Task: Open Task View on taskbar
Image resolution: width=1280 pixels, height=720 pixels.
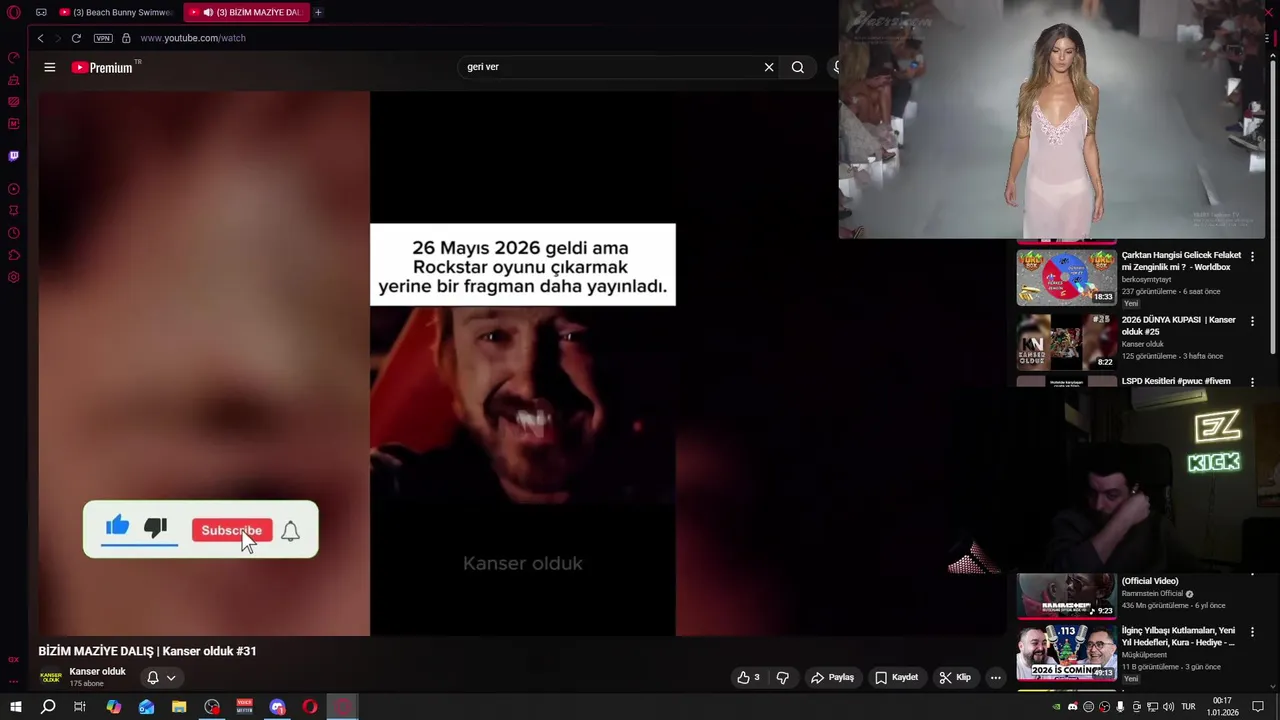Action: [x=80, y=707]
